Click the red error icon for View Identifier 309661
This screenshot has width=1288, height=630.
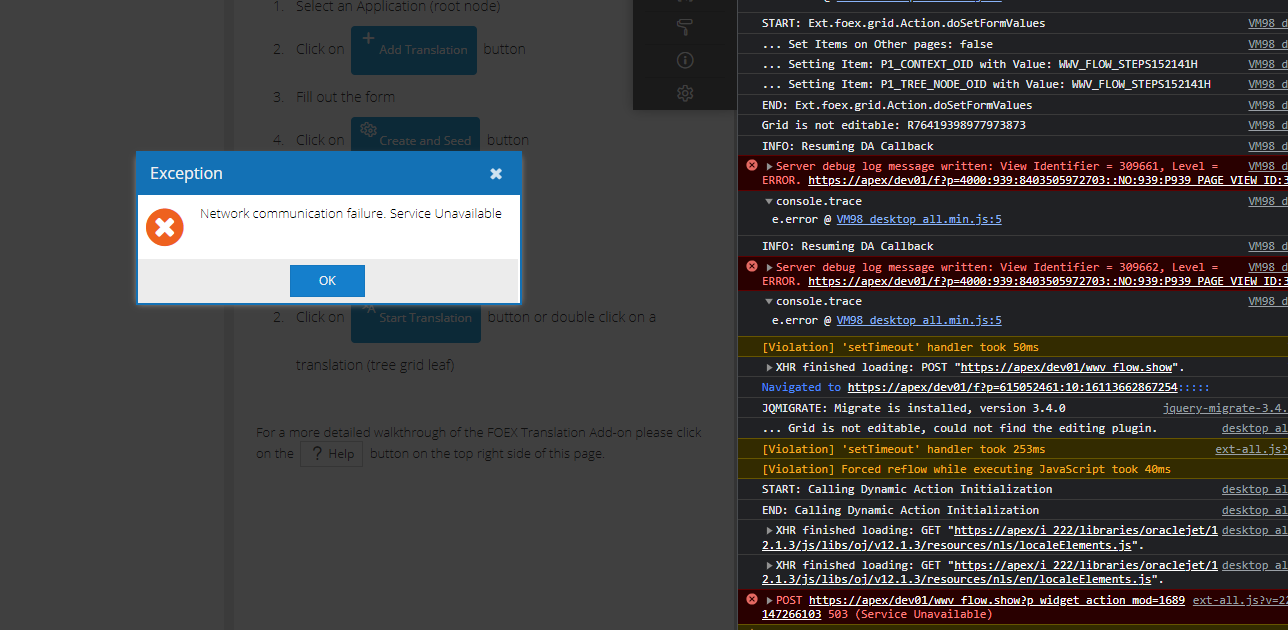pos(752,166)
